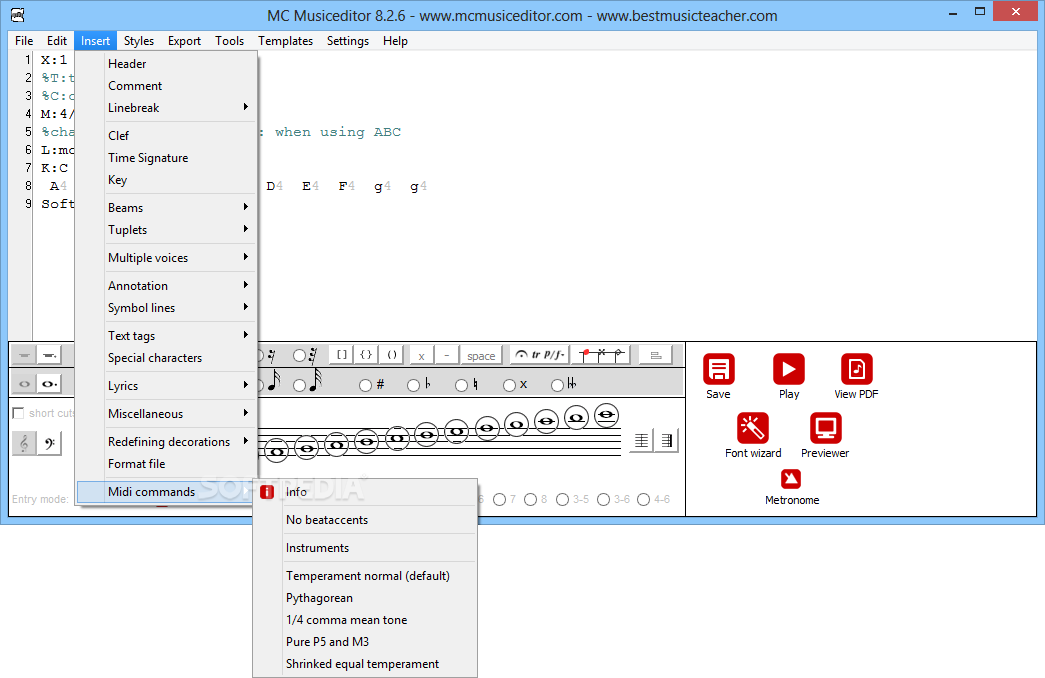Click the dotted whole rest button
The height and width of the screenshot is (678, 1045).
tap(49, 355)
